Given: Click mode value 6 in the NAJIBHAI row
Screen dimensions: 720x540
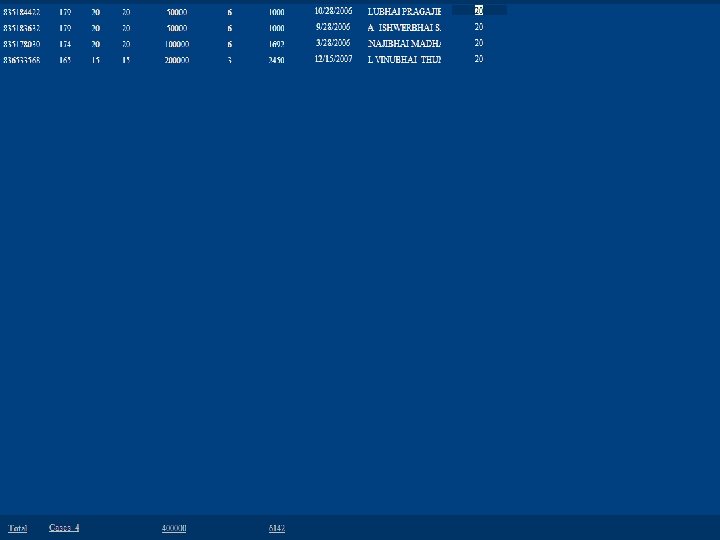Looking at the screenshot, I should [230, 45].
